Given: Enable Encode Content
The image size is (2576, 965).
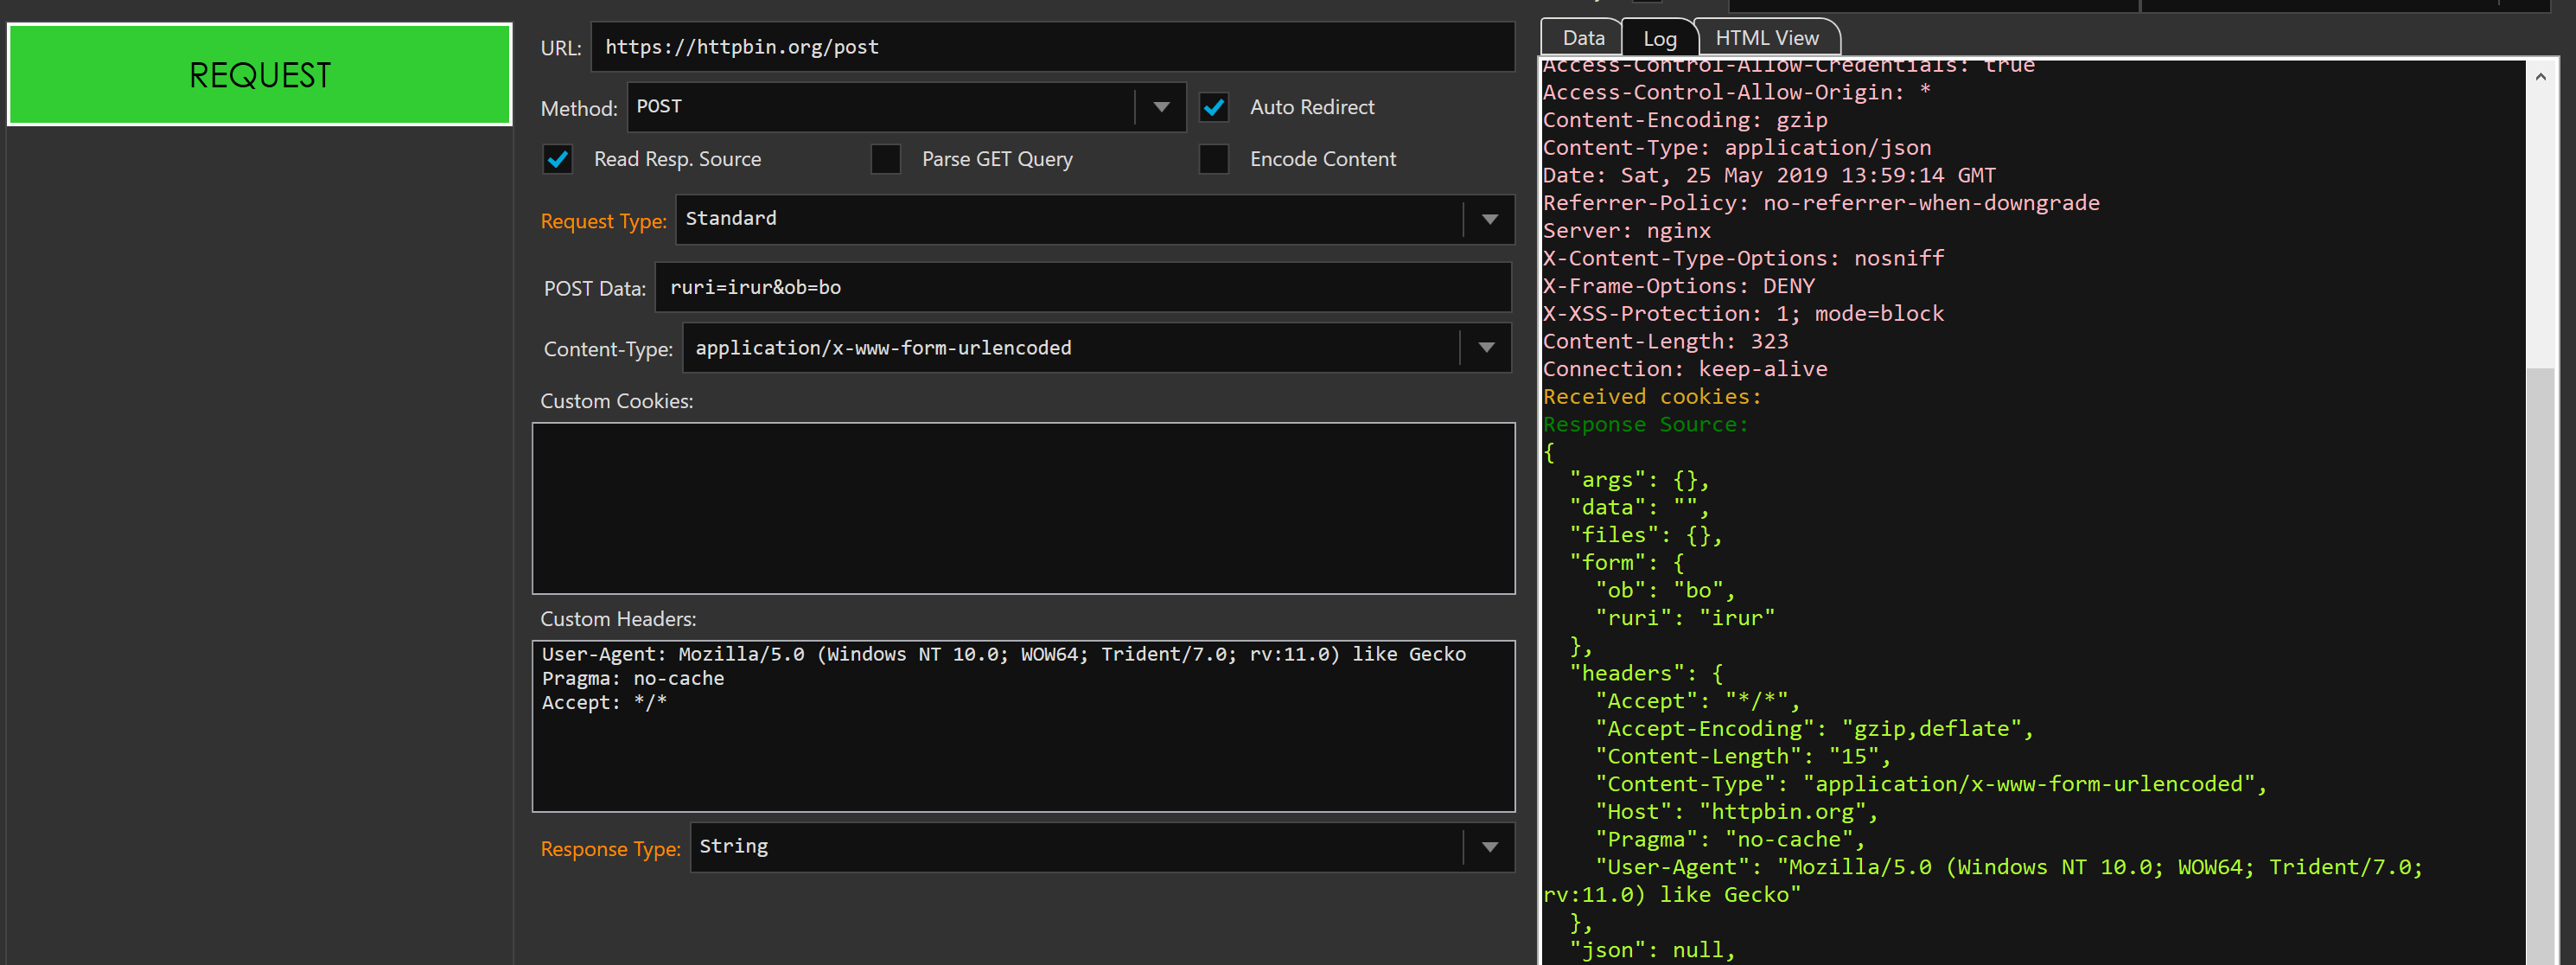Looking at the screenshot, I should pos(1214,158).
